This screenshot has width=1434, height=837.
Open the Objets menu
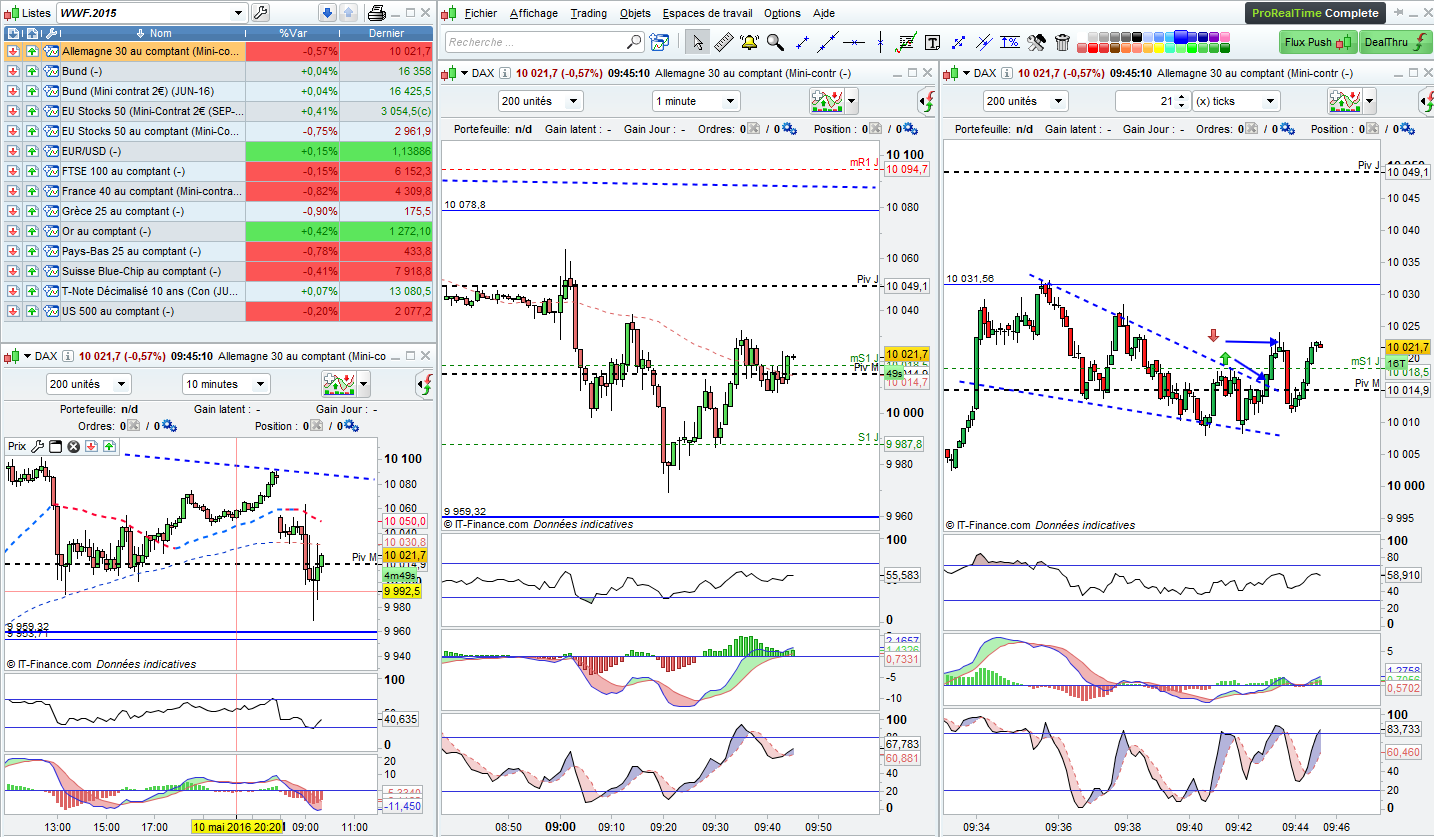tap(635, 13)
